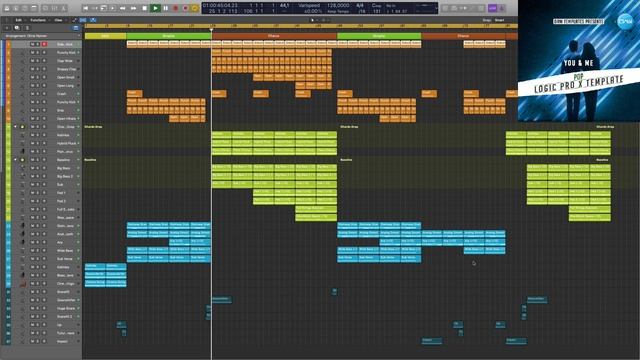Open the Arrangement track dropdown arrow
Image resolution: width=640 pixels, height=360 pixels.
coord(79,36)
